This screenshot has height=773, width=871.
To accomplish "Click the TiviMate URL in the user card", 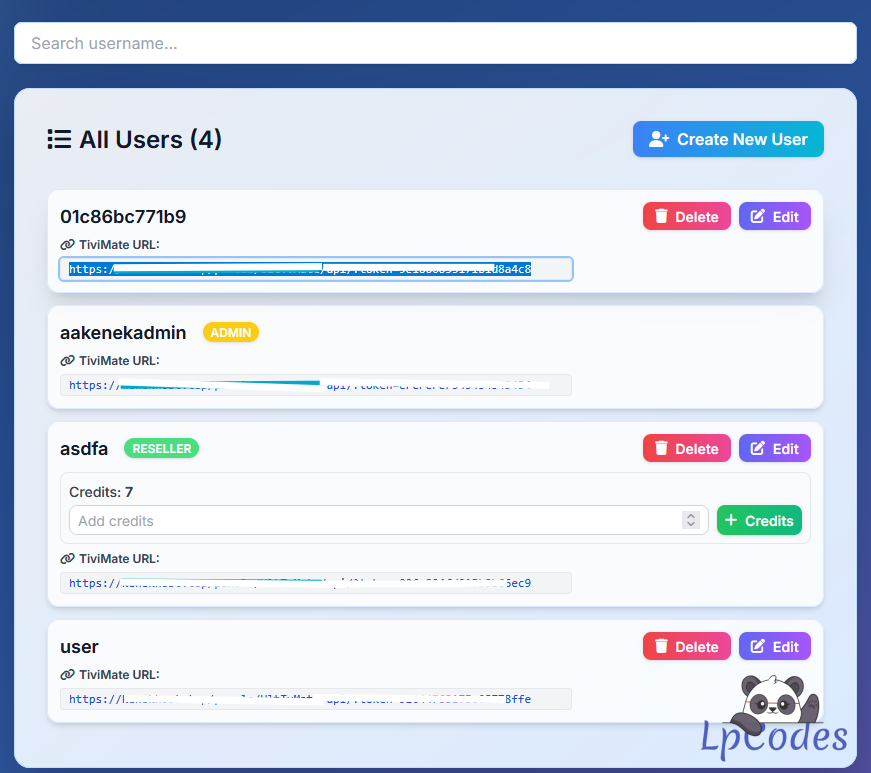I will tap(315, 699).
